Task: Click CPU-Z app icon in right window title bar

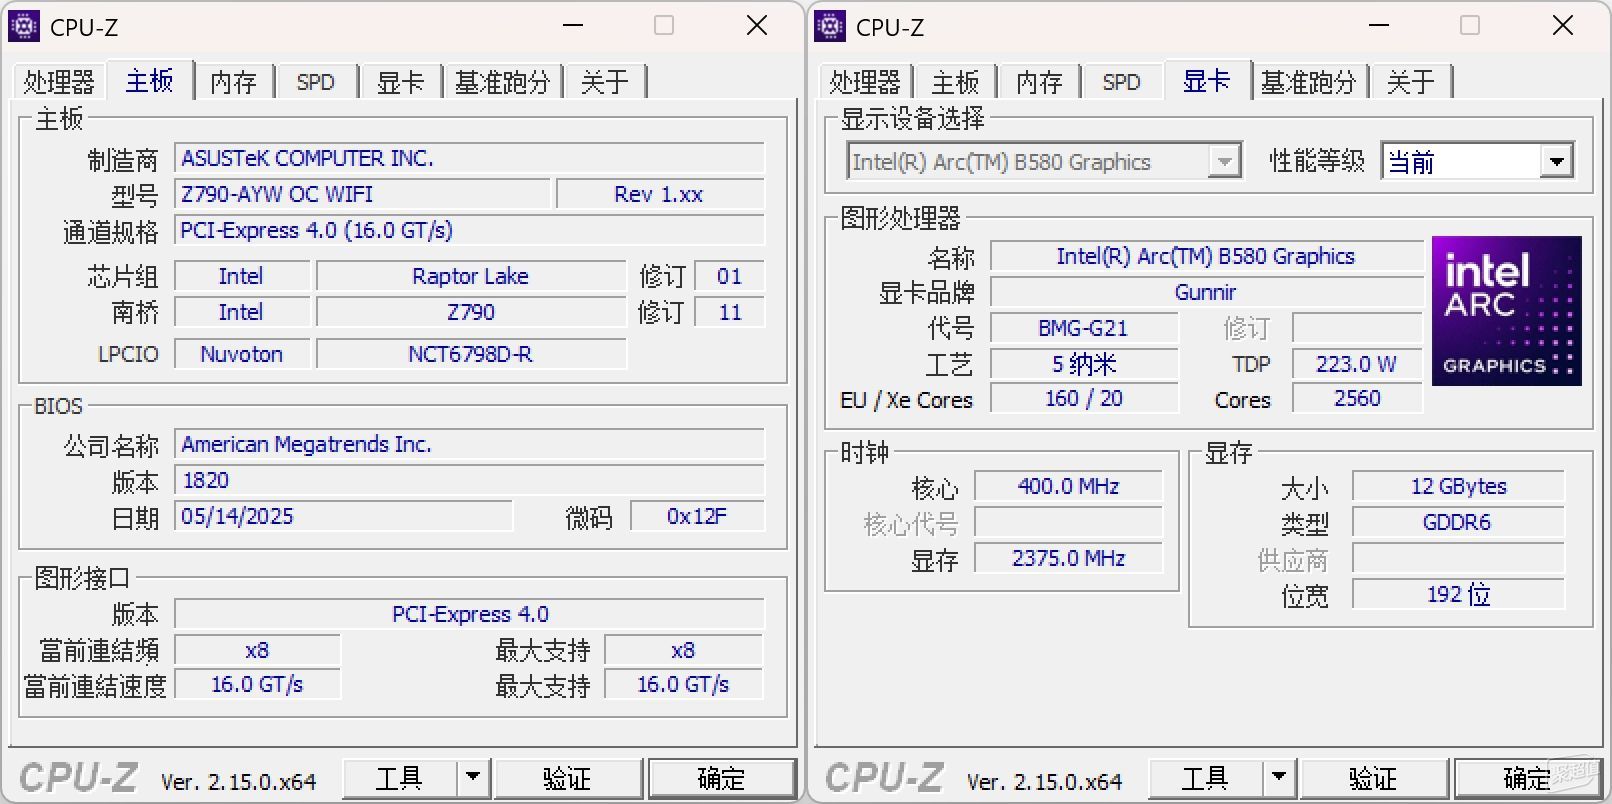Action: pos(830,26)
